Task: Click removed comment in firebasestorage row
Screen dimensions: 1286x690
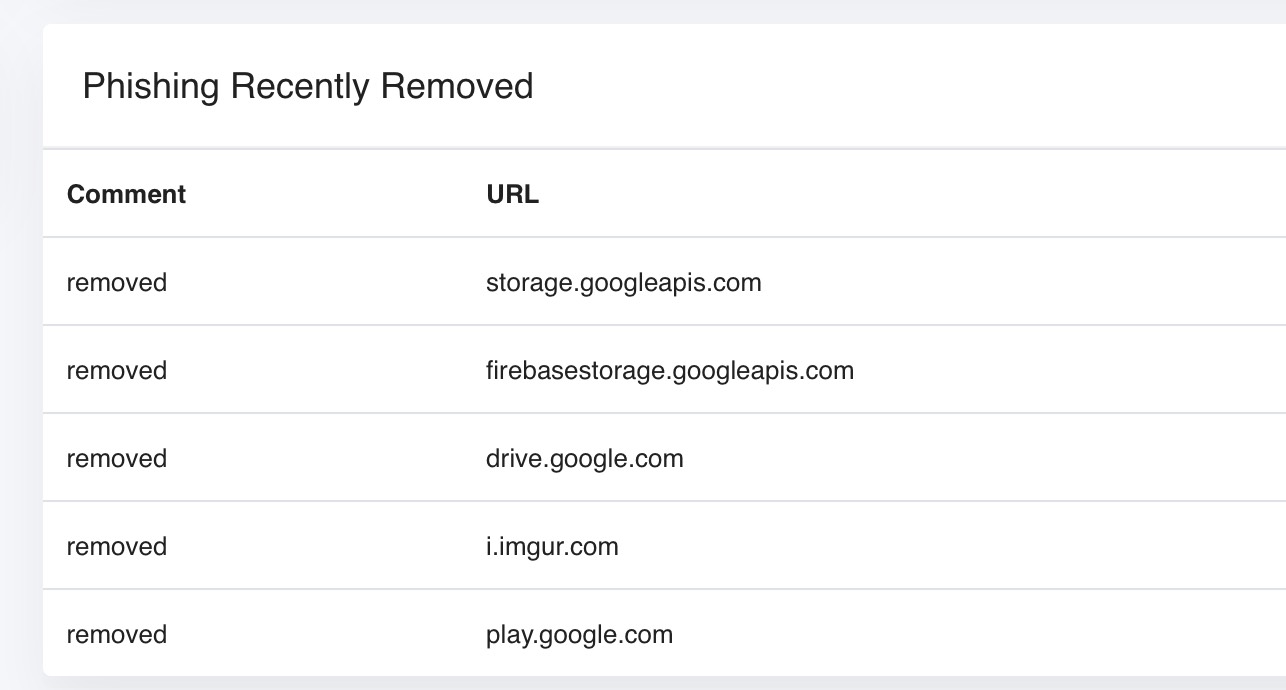Action: (x=117, y=371)
